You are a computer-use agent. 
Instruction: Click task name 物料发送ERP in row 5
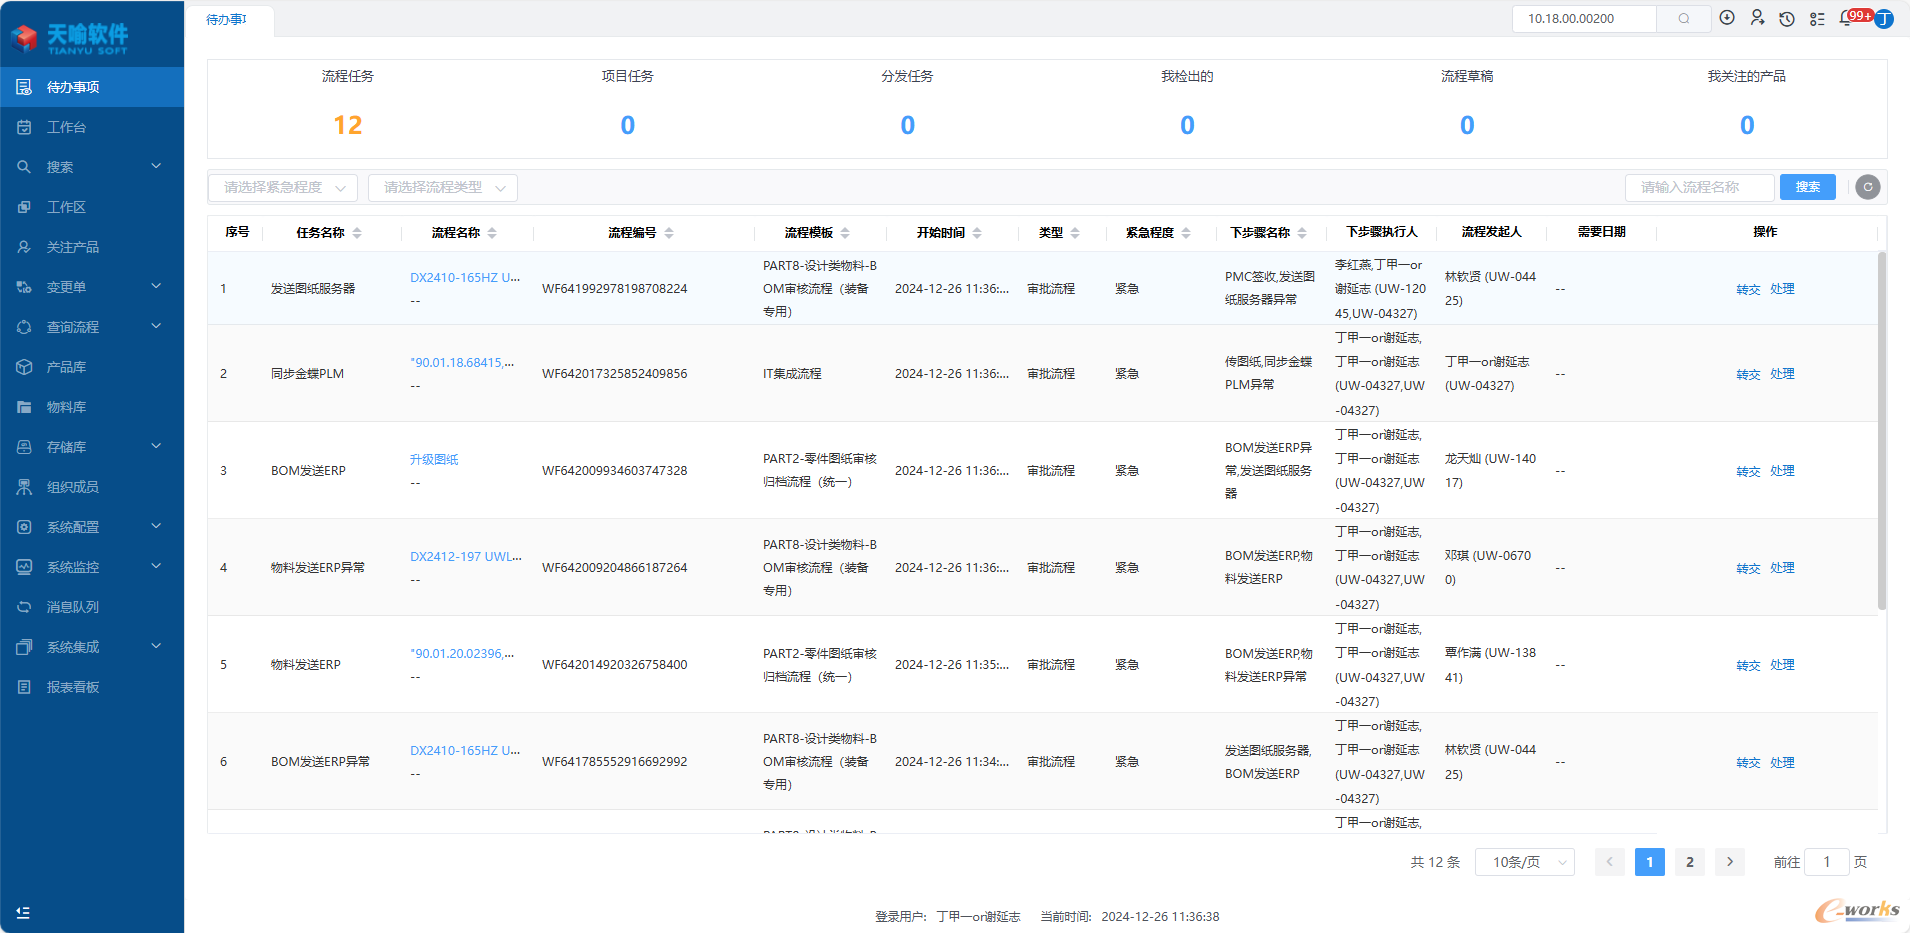306,665
